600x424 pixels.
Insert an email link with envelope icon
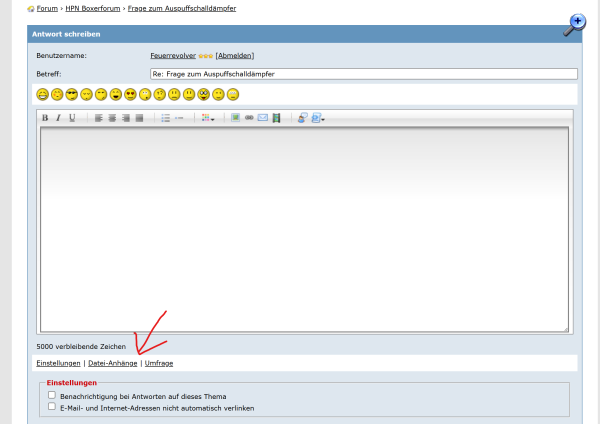pos(262,118)
